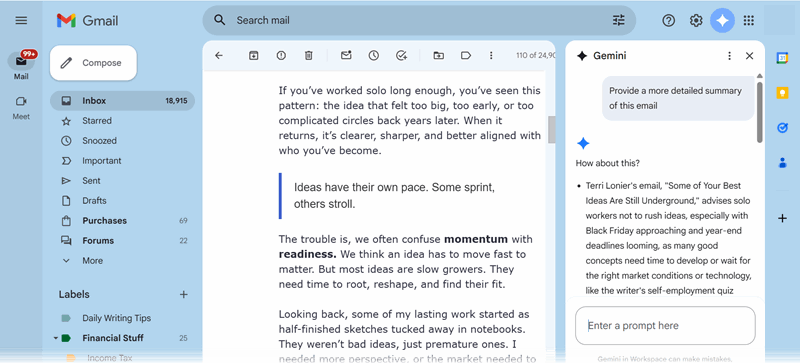The height and width of the screenshot is (364, 800).
Task: Click the Gmail logo
Action: pyautogui.click(x=87, y=20)
